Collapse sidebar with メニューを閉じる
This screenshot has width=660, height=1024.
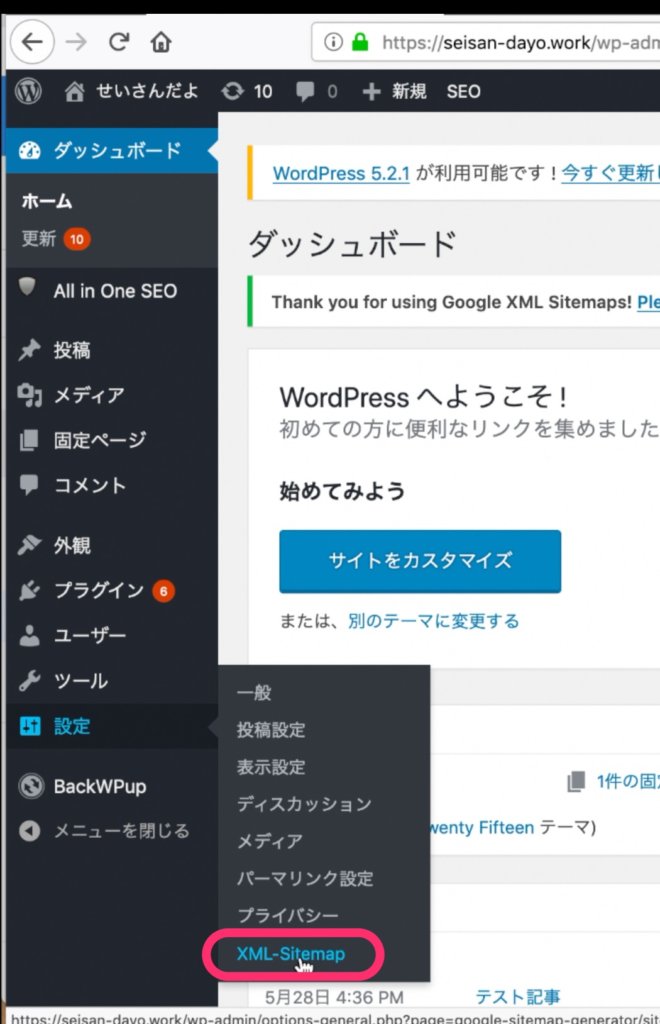tap(120, 830)
